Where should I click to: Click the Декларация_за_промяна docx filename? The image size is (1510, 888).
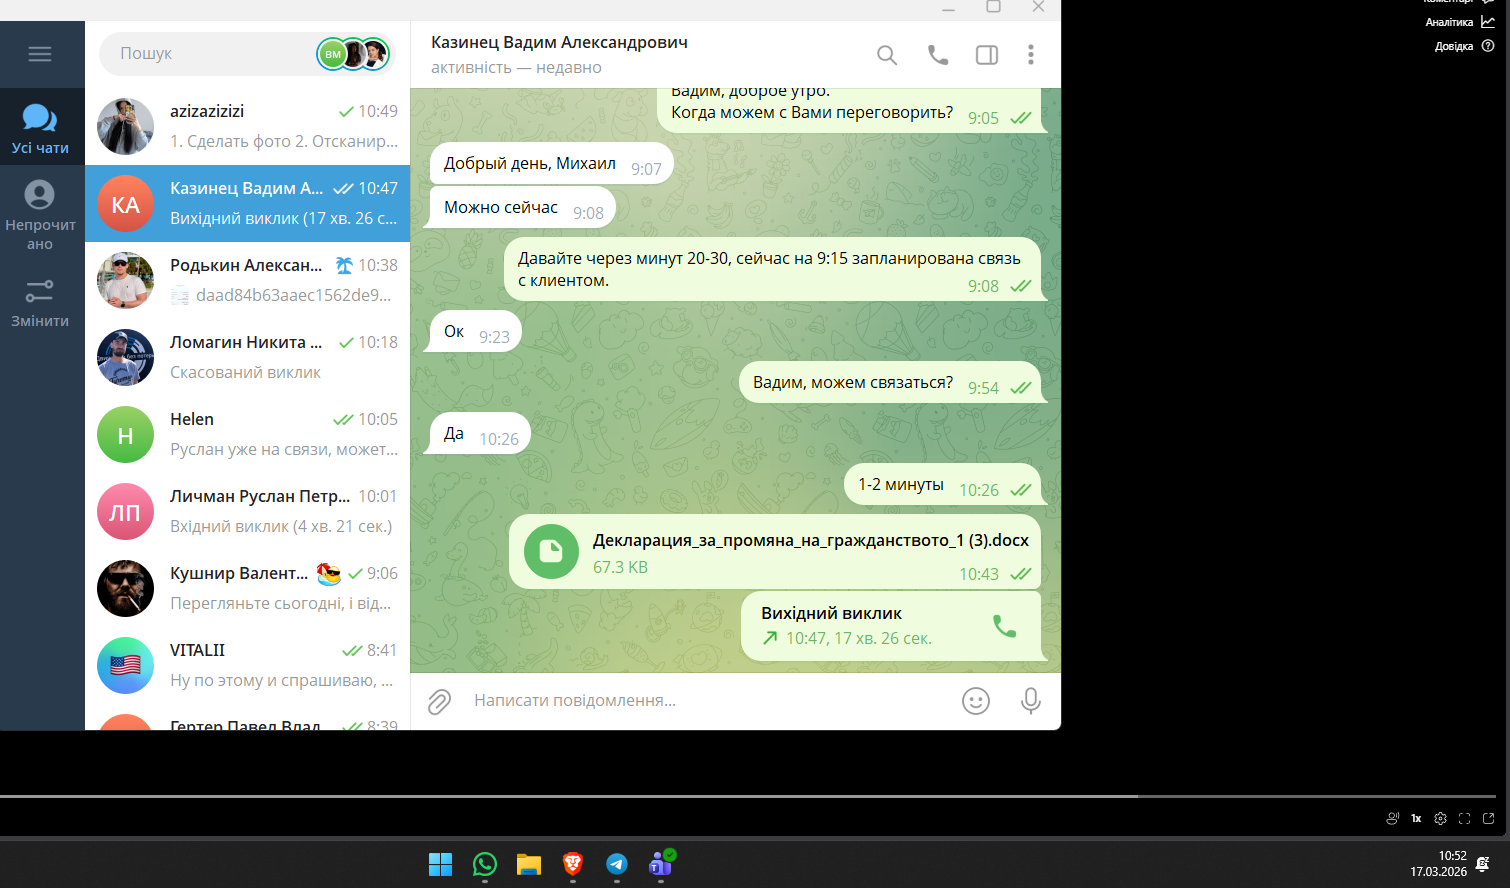tap(811, 540)
